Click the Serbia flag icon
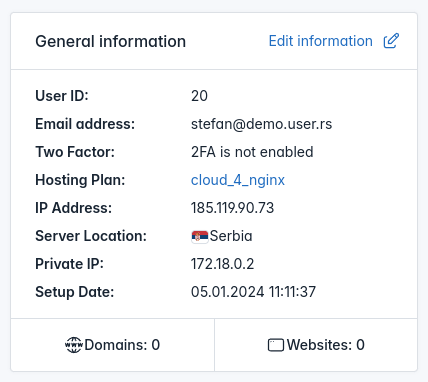This screenshot has width=428, height=382. tap(200, 236)
